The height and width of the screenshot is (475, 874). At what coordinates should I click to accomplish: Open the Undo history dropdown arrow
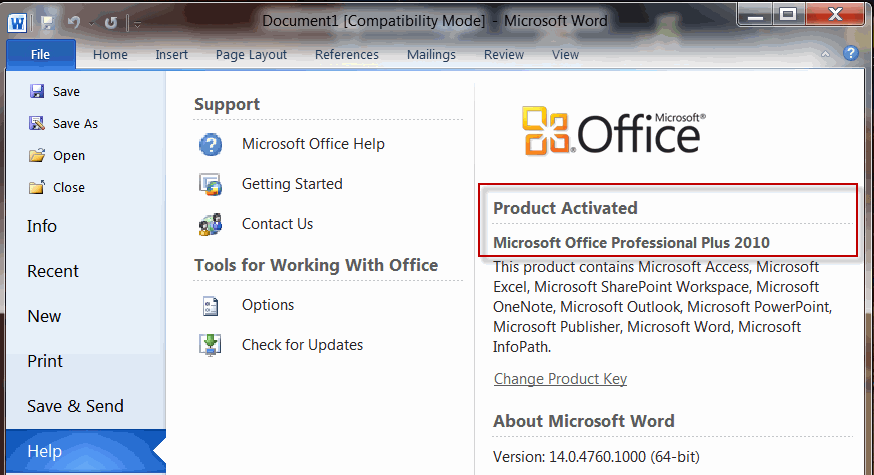coord(91,24)
